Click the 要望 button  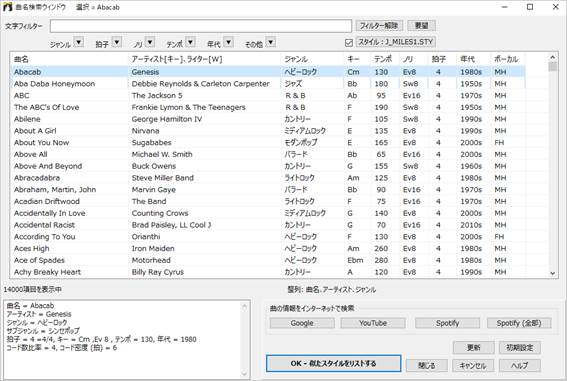(421, 26)
